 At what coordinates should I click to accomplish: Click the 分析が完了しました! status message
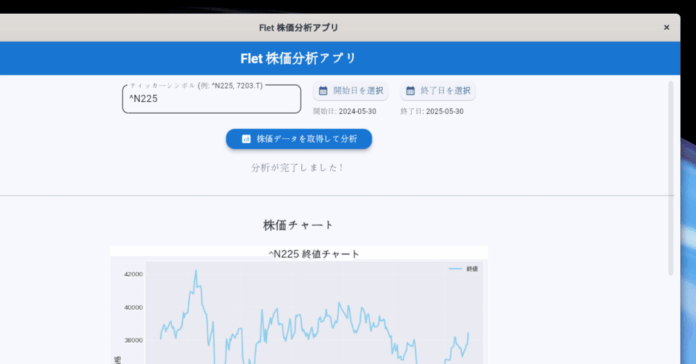(297, 168)
